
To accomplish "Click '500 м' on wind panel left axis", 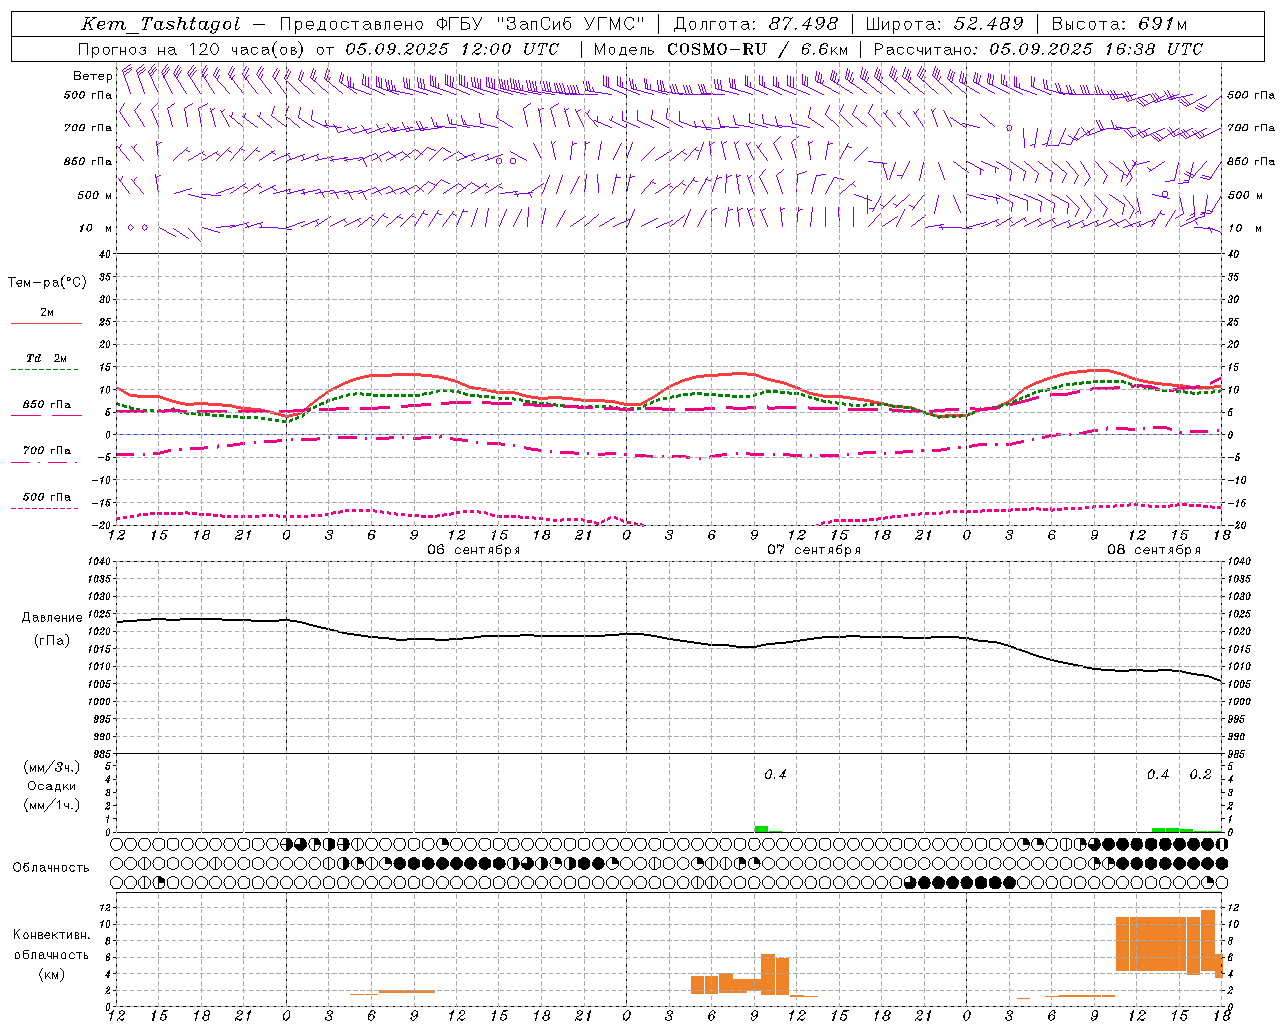I will pos(95,195).
